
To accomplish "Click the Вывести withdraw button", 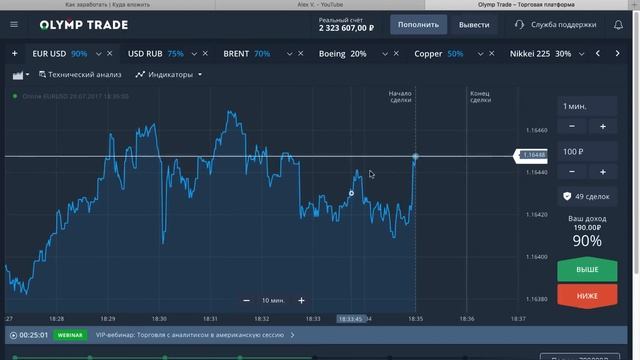I will coord(474,24).
